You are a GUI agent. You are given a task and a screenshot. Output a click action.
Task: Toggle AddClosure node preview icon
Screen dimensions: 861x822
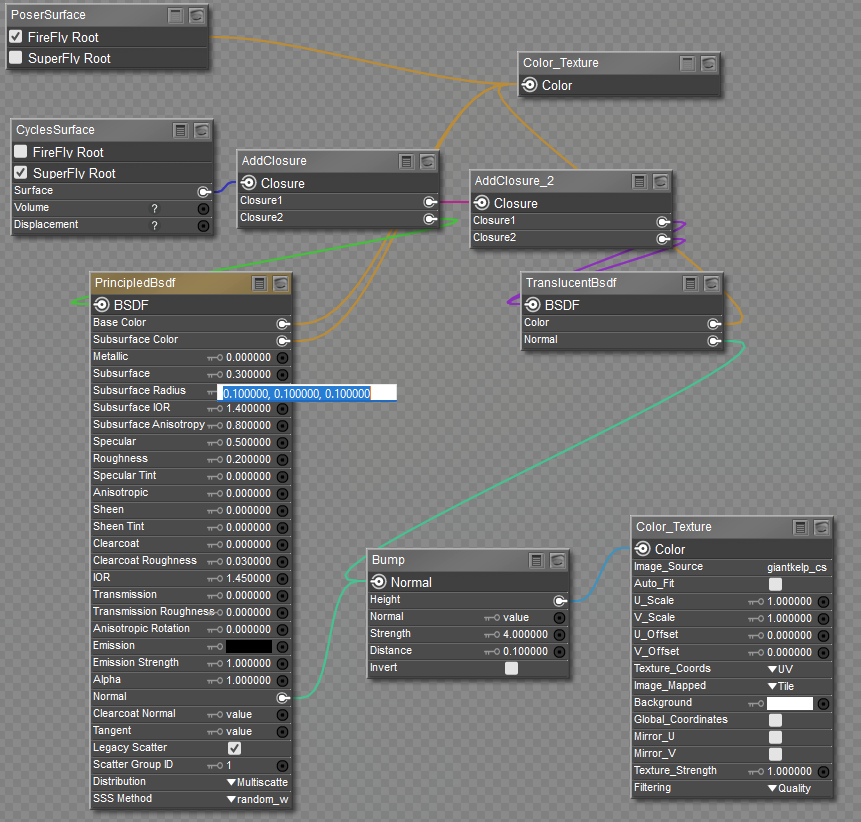point(427,161)
